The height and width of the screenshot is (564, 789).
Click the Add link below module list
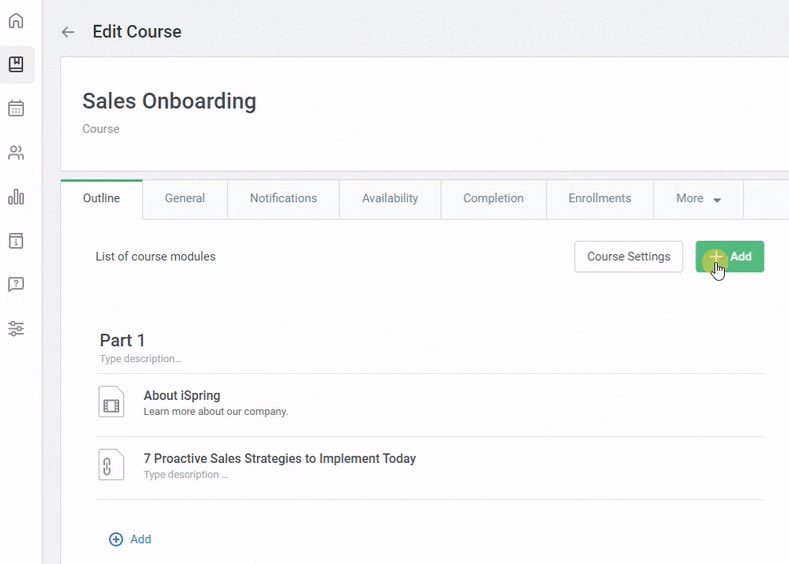point(130,539)
